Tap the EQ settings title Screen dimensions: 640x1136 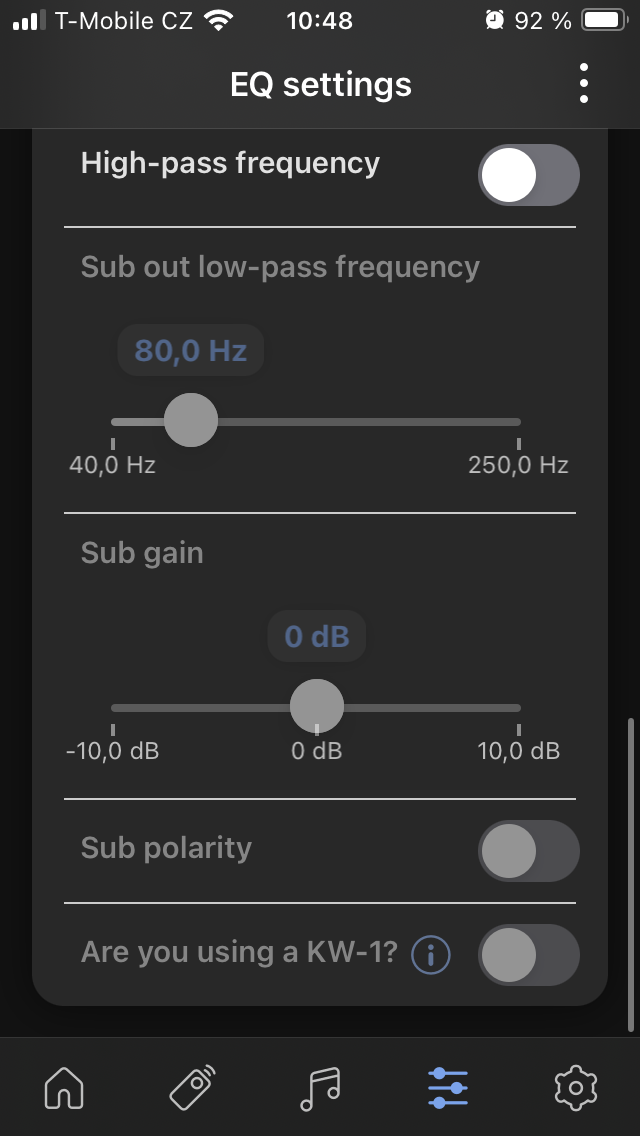coord(320,84)
